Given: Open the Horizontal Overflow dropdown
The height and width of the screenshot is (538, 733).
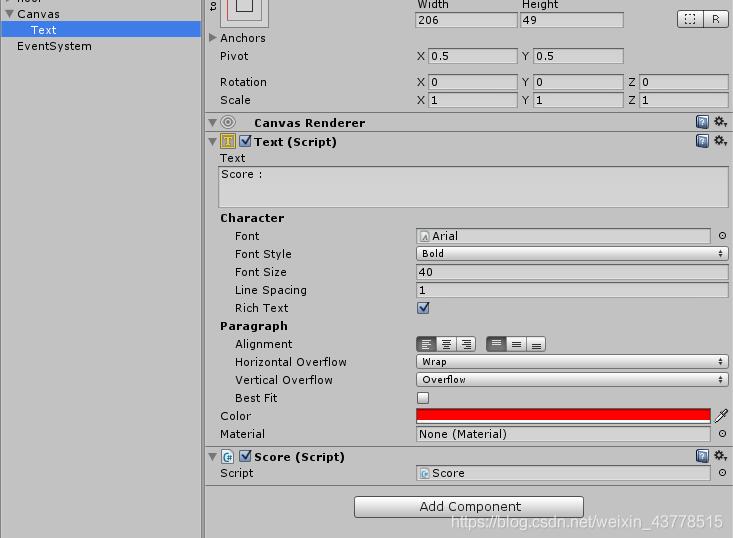Looking at the screenshot, I should (x=572, y=361).
